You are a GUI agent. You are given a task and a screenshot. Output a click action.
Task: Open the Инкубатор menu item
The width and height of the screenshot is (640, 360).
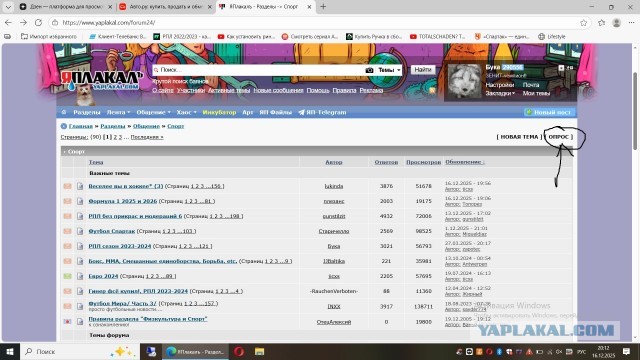[x=219, y=112]
